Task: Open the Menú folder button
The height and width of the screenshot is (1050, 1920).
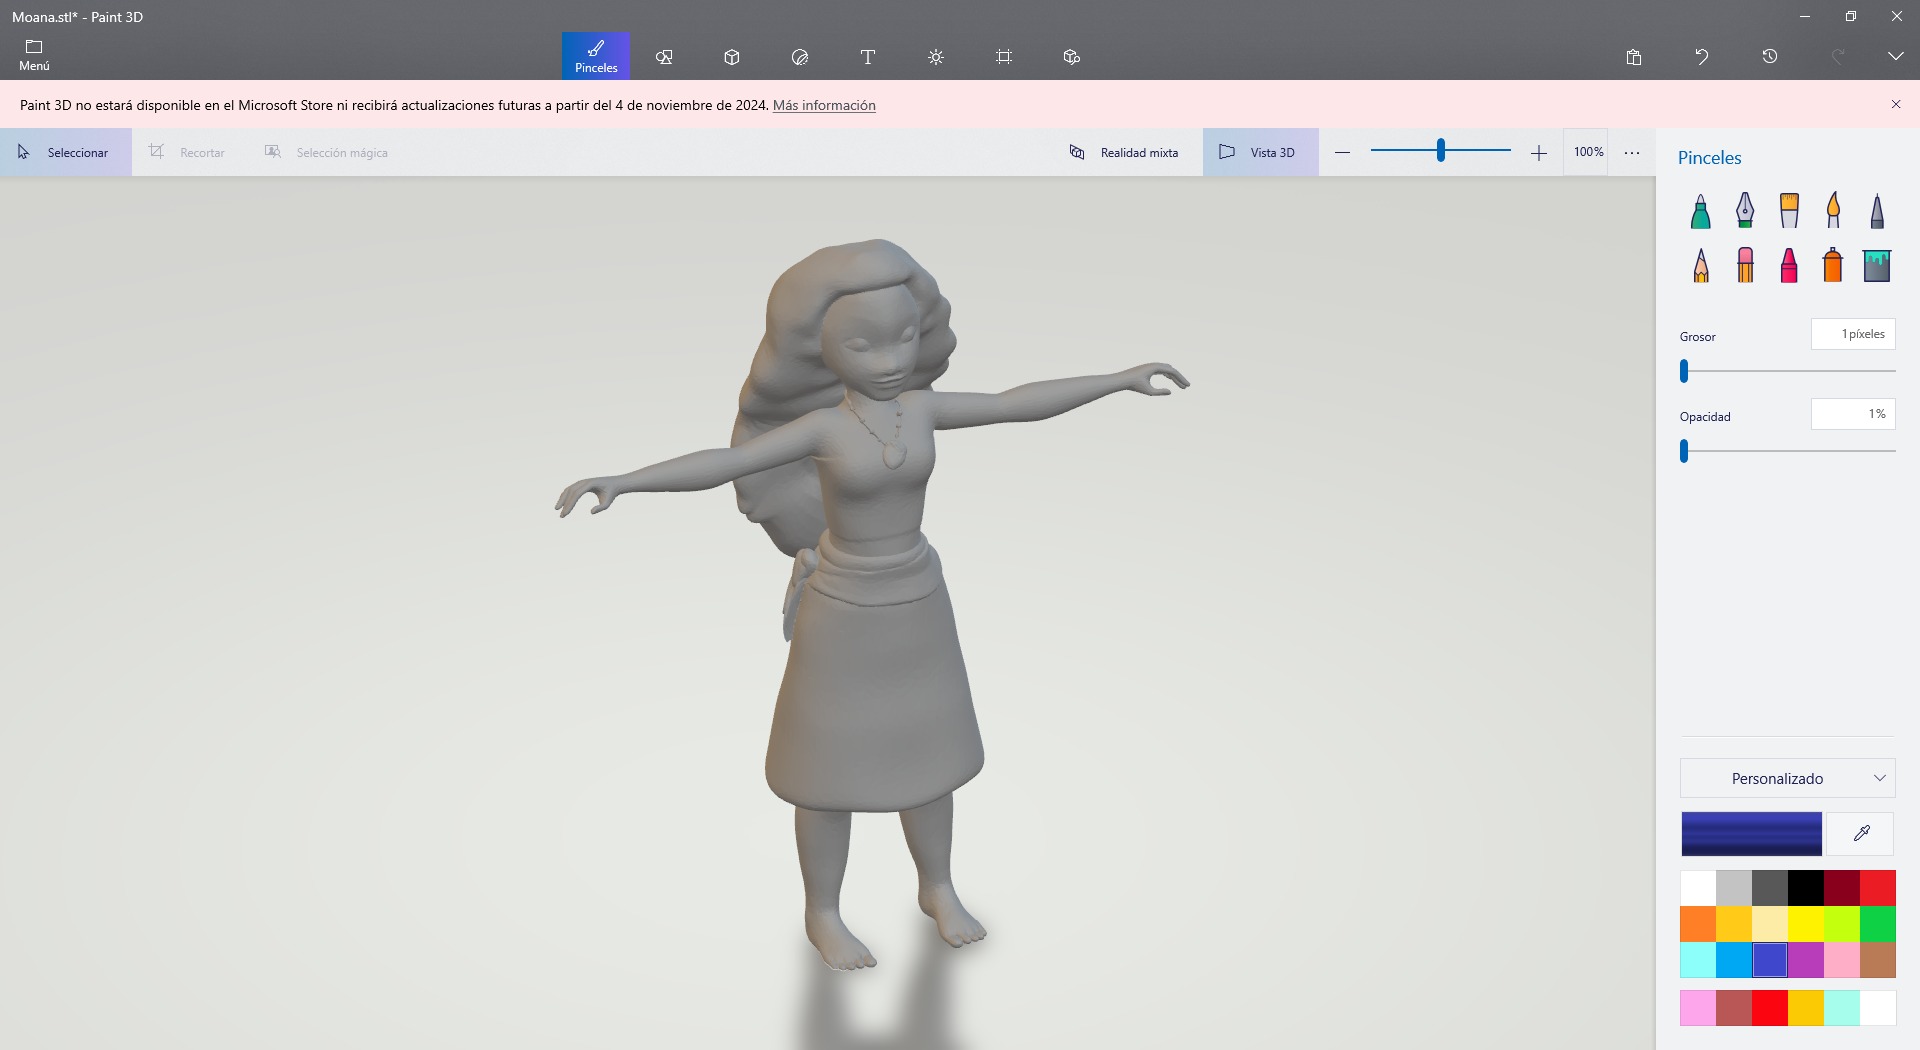Action: [x=34, y=56]
